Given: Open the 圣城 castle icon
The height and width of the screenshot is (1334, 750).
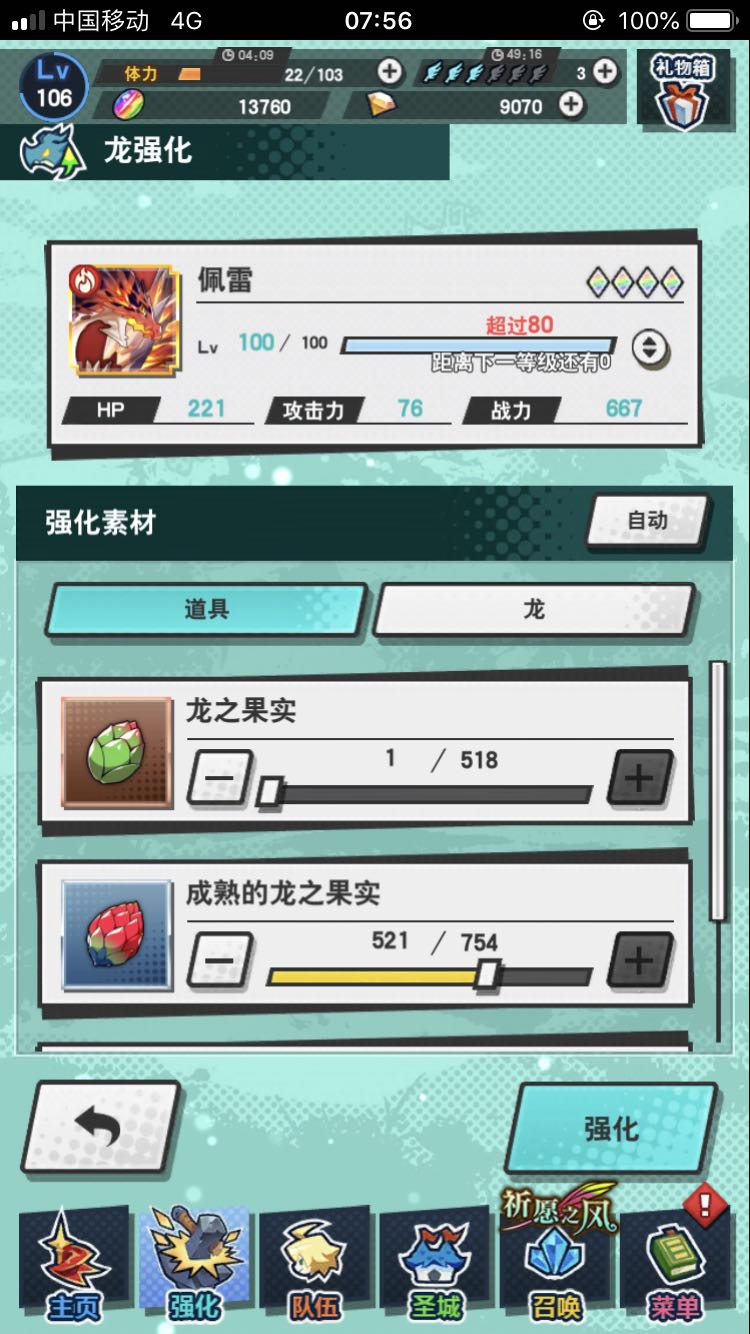Looking at the screenshot, I should pyautogui.click(x=435, y=1264).
